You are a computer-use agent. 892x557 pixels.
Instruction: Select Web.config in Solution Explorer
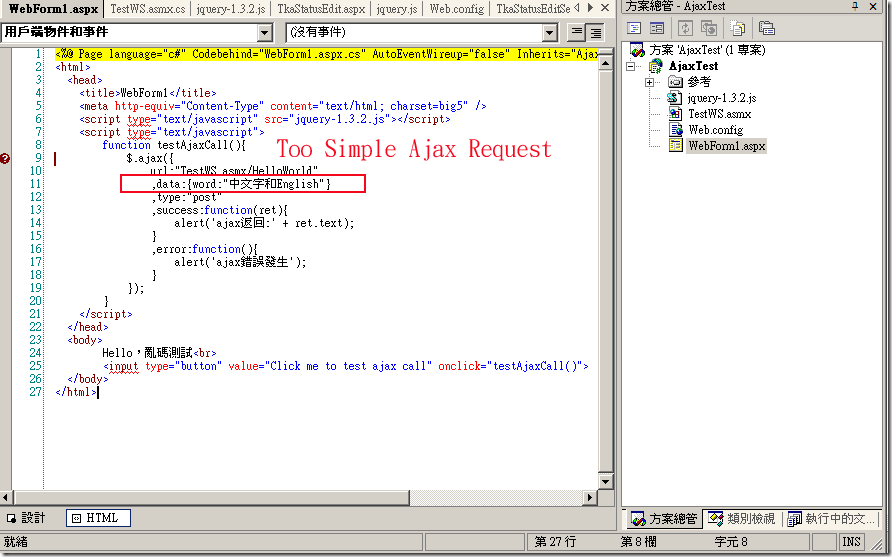[x=716, y=130]
